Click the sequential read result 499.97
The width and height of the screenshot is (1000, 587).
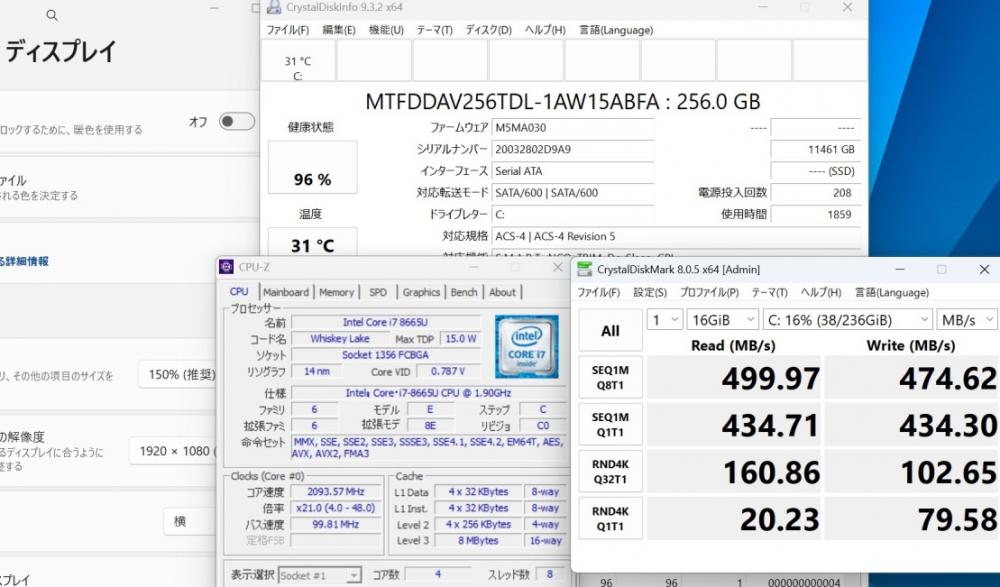coord(733,378)
